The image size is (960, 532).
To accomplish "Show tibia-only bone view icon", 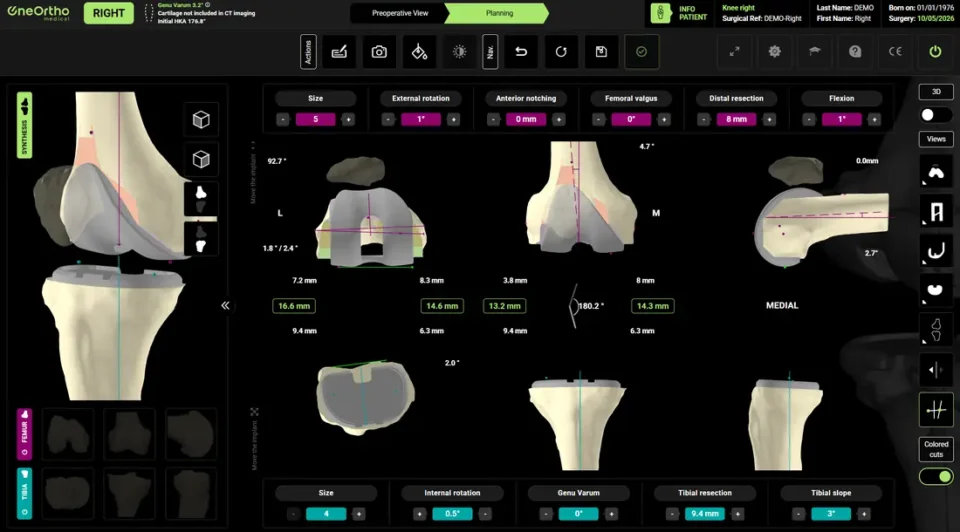I will [x=201, y=238].
